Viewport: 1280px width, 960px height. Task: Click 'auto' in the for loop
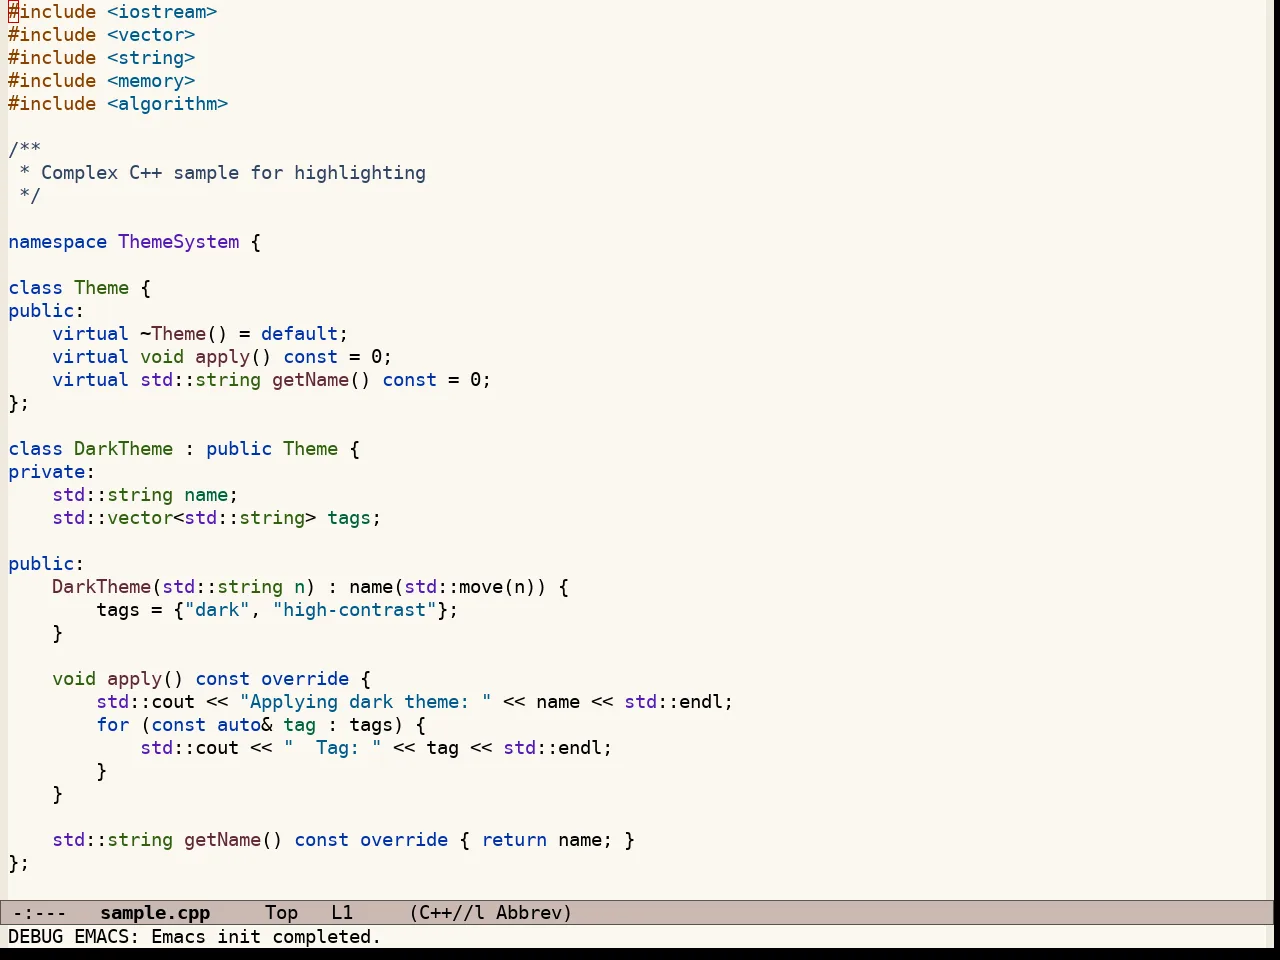(x=239, y=725)
